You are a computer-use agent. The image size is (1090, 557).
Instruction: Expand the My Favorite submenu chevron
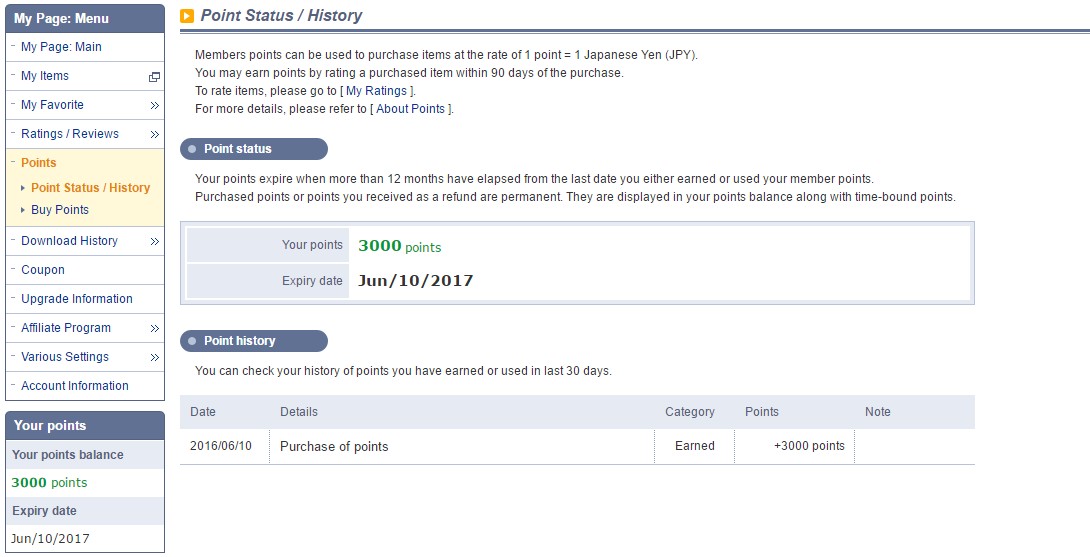pyautogui.click(x=154, y=105)
